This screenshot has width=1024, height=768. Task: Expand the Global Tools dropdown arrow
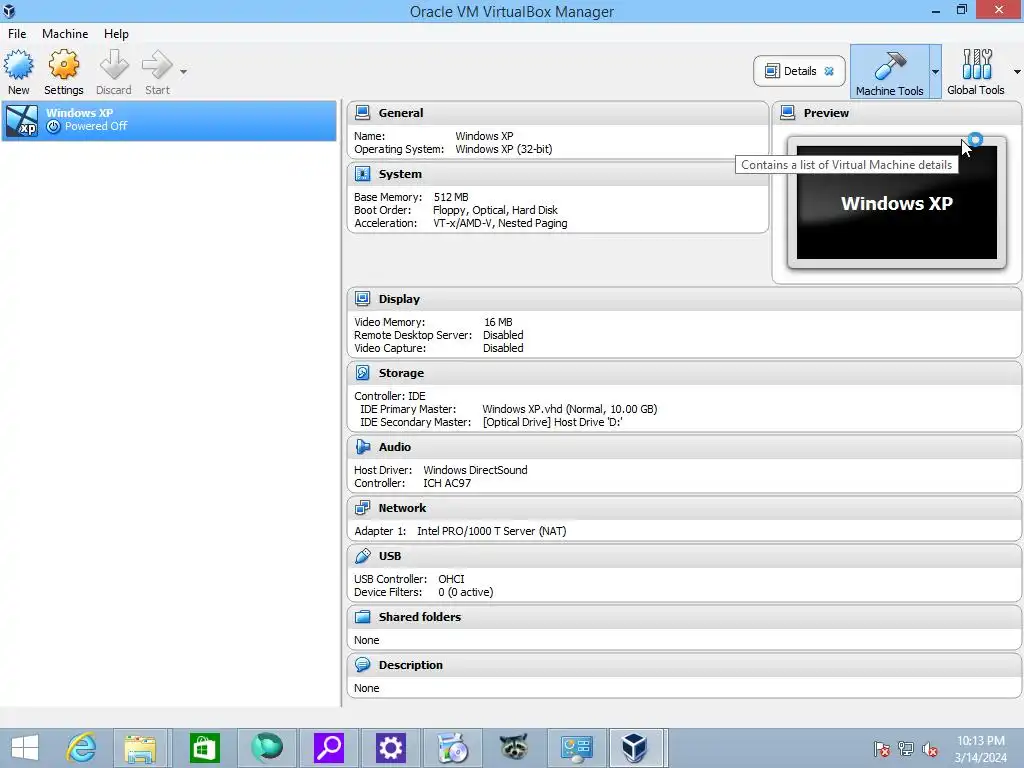pos(1017,72)
